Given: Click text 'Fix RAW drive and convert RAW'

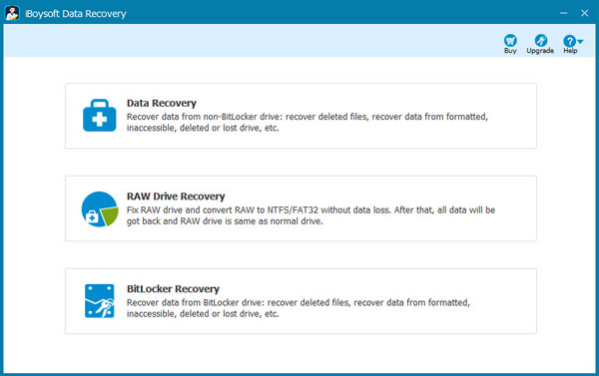Looking at the screenshot, I should [x=191, y=210].
